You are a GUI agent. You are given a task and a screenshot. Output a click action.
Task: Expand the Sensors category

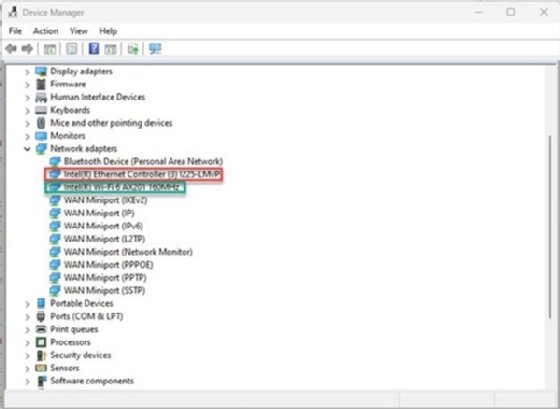point(28,369)
